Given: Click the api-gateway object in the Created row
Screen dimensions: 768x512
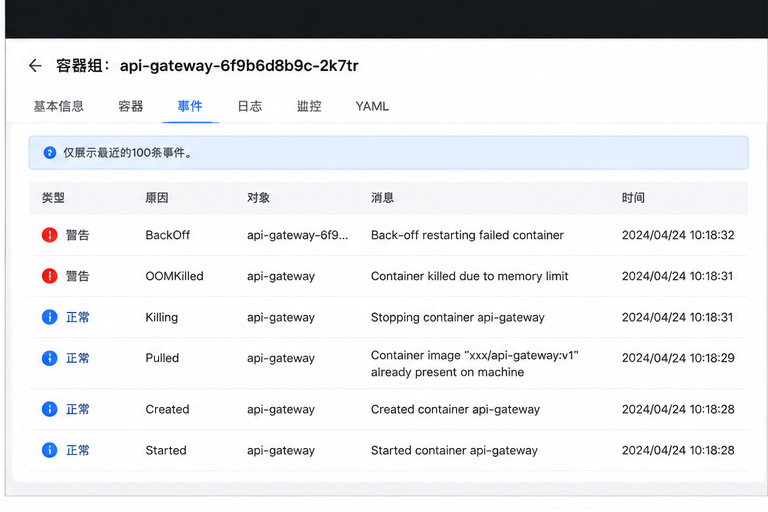Looking at the screenshot, I should (281, 409).
